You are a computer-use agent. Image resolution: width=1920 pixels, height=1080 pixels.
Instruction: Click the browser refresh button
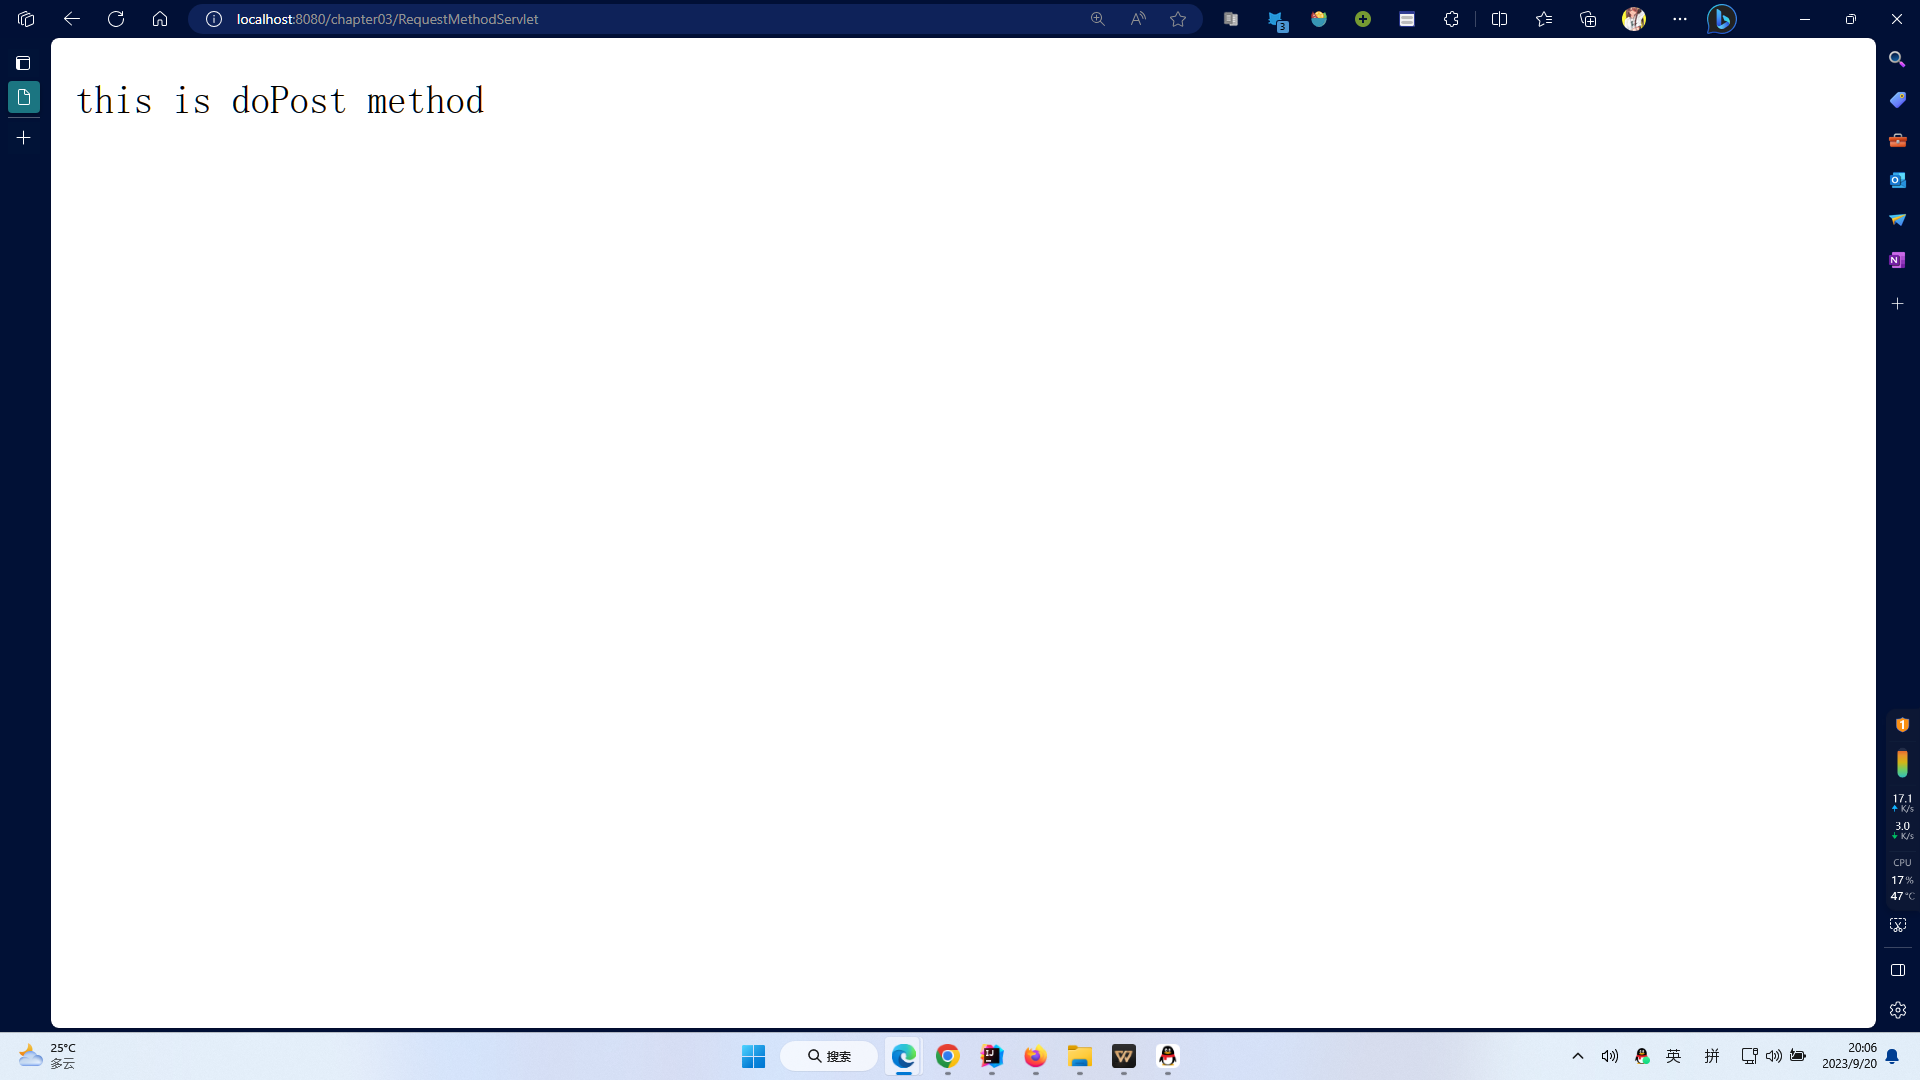tap(116, 19)
